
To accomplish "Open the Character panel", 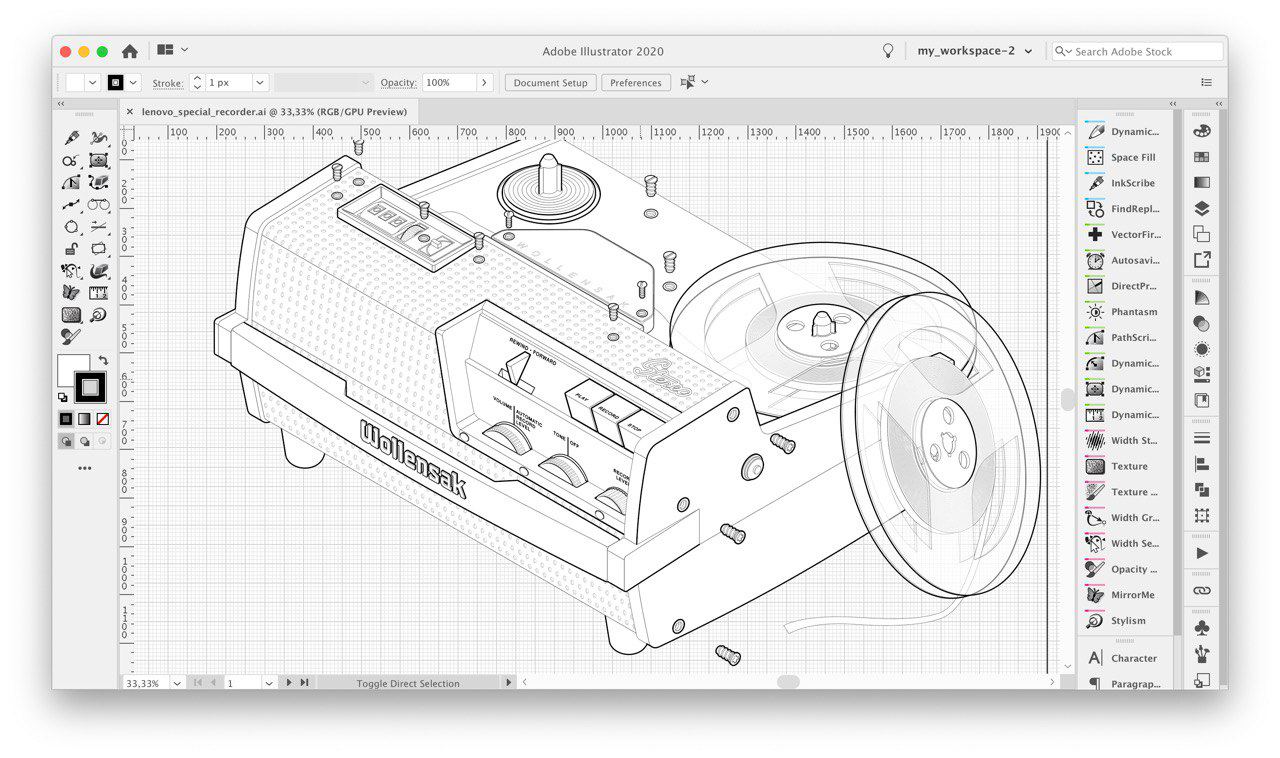I will 1121,658.
